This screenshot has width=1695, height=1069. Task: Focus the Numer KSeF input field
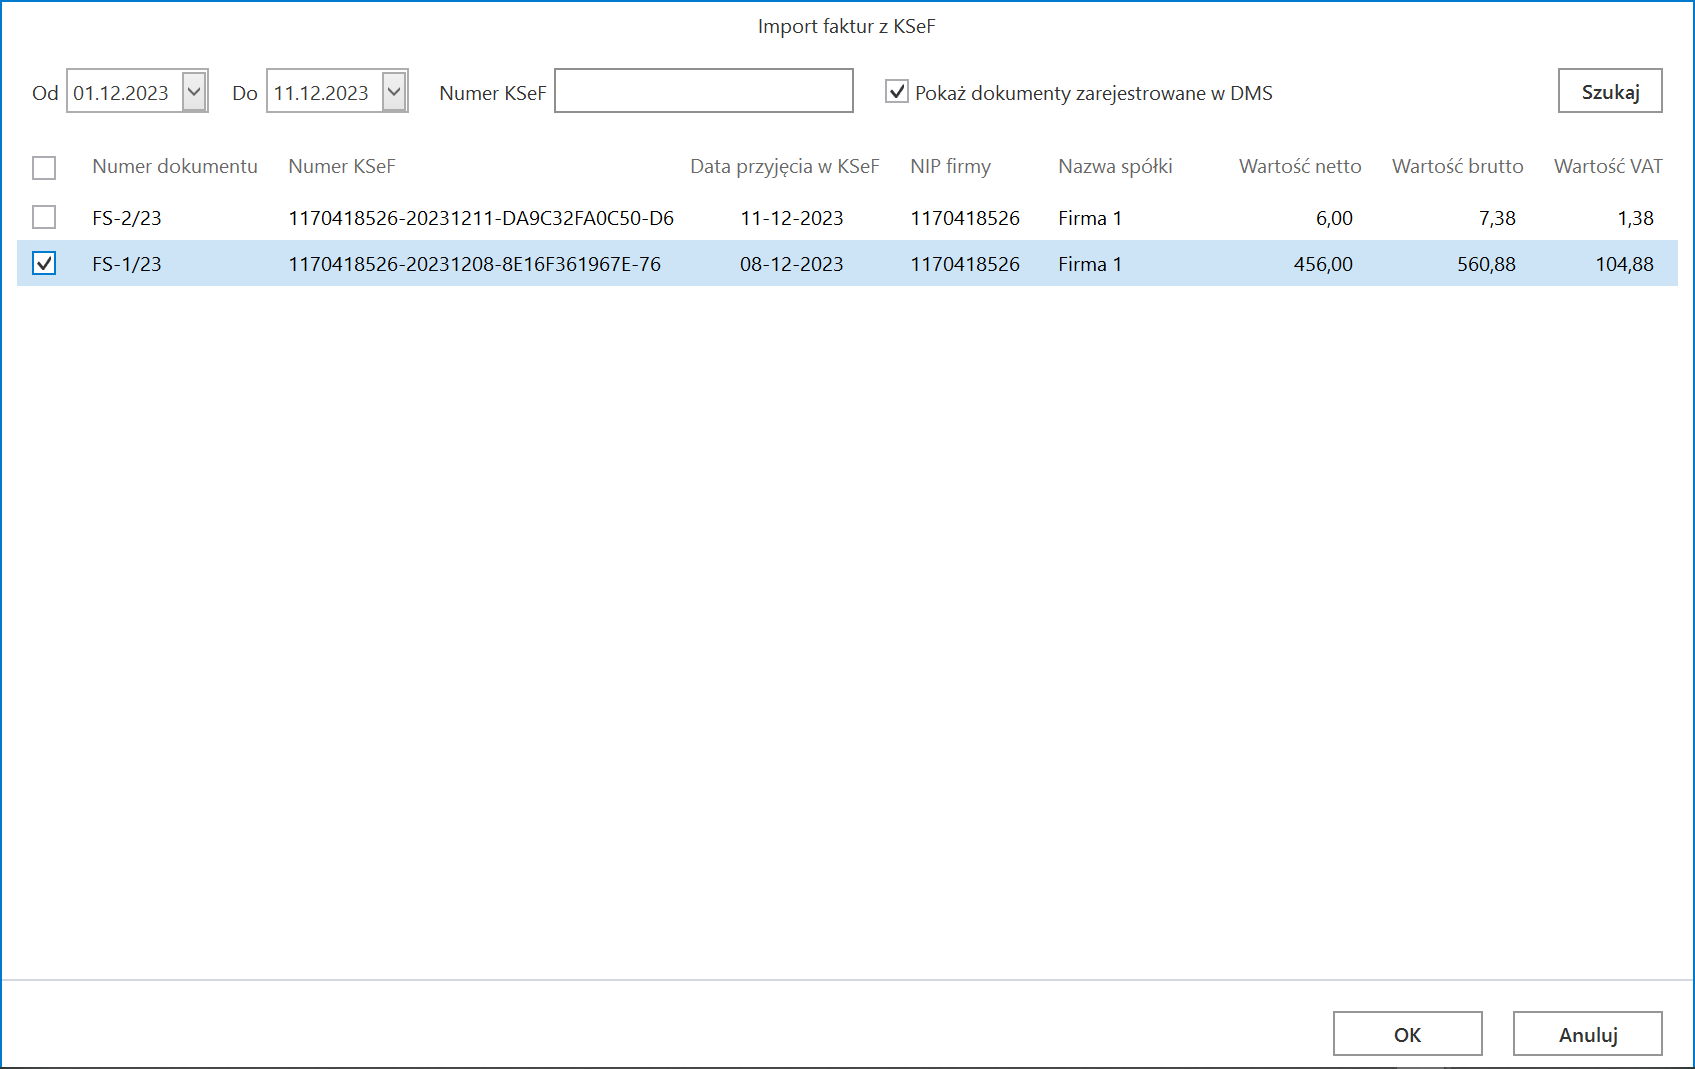tap(704, 91)
